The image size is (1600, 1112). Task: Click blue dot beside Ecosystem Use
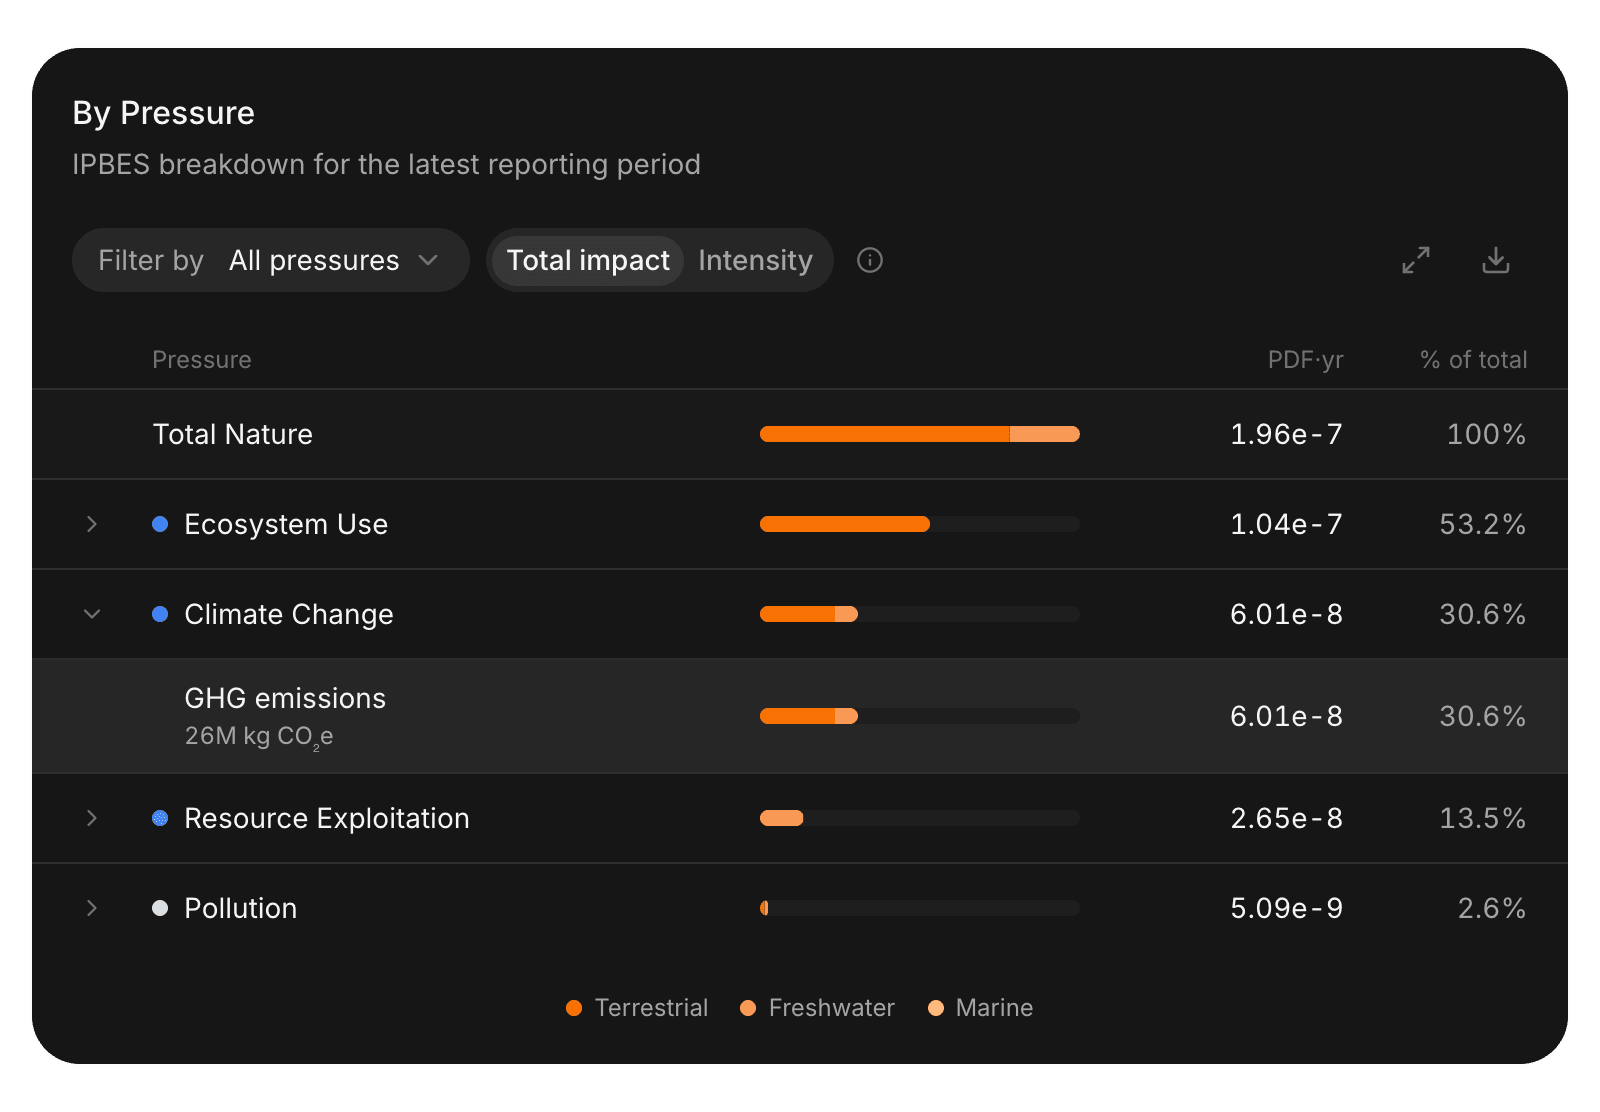point(160,524)
